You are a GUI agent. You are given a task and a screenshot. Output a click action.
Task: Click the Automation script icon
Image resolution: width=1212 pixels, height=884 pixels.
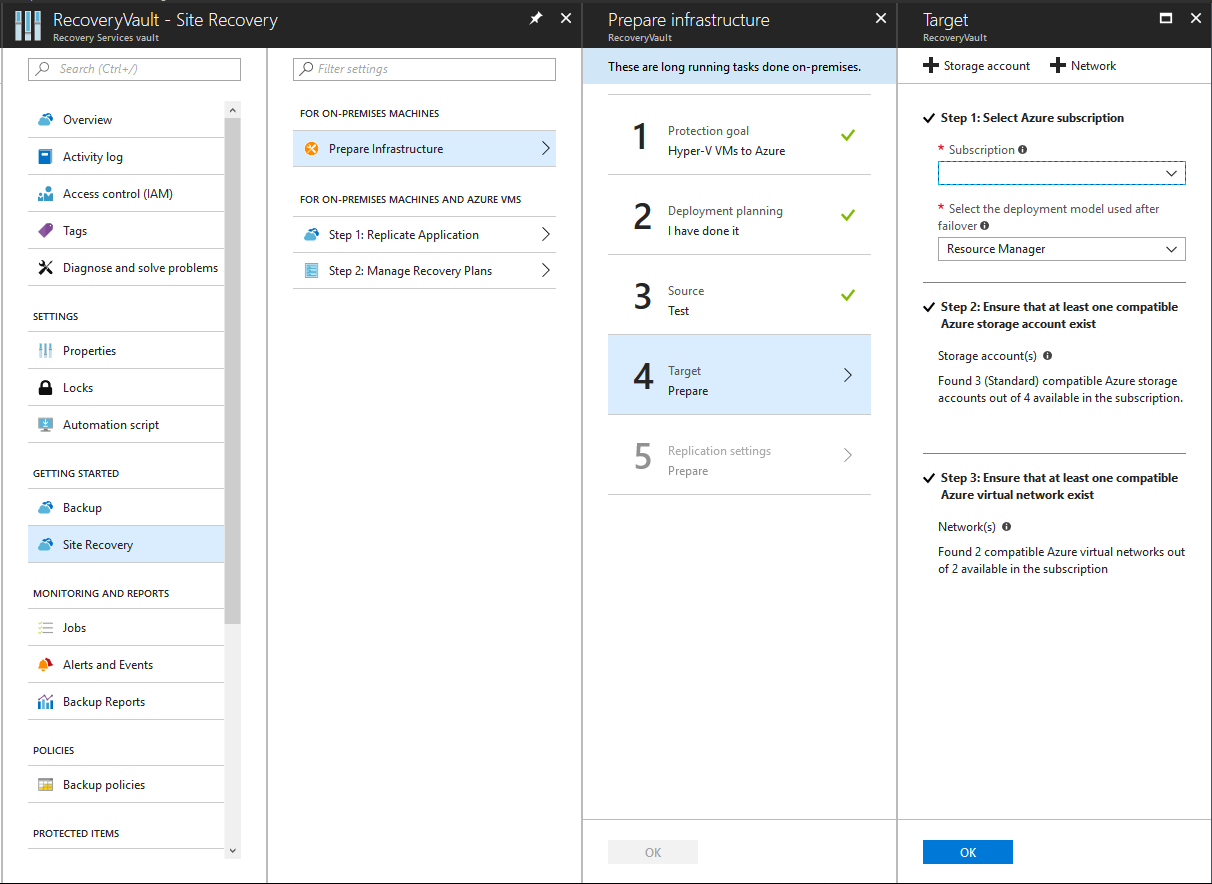pyautogui.click(x=45, y=425)
